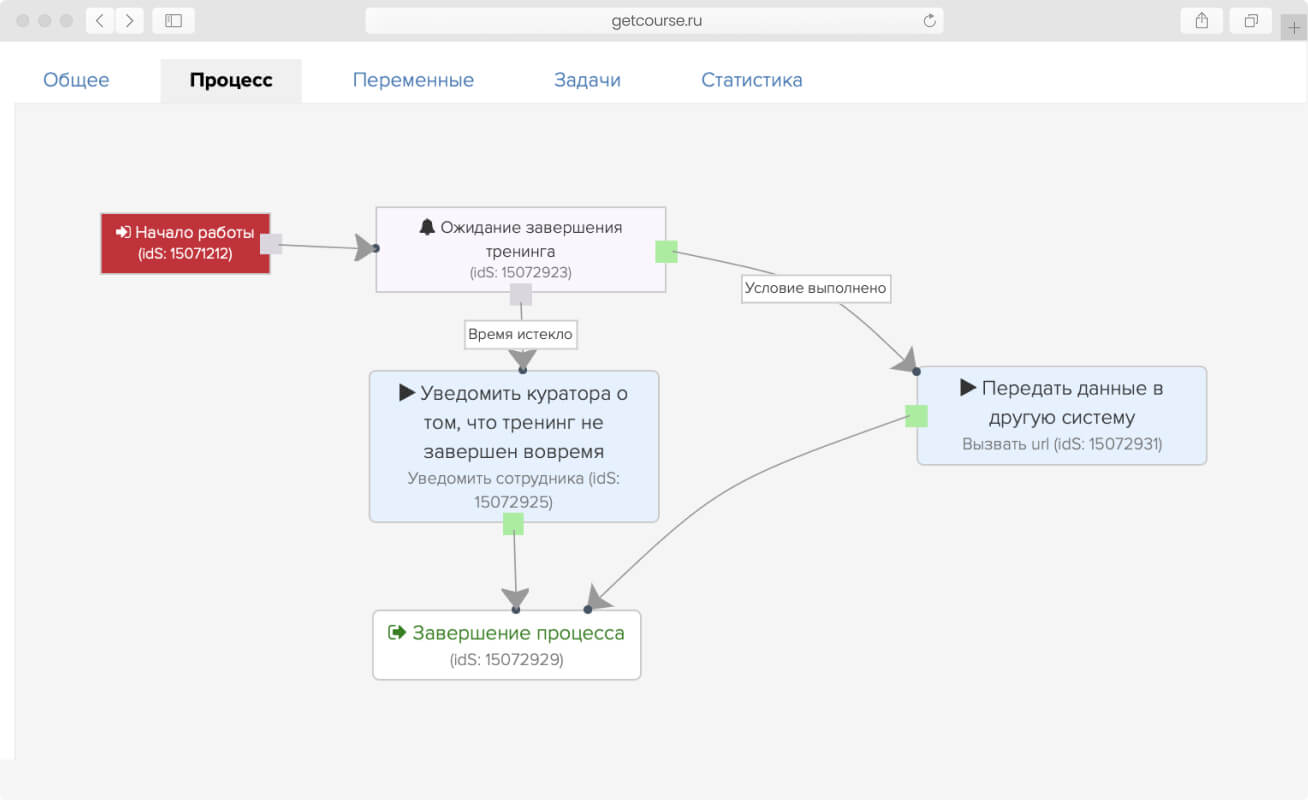Click green connector under Уведомить куратора block
The width and height of the screenshot is (1308, 800).
[513, 524]
